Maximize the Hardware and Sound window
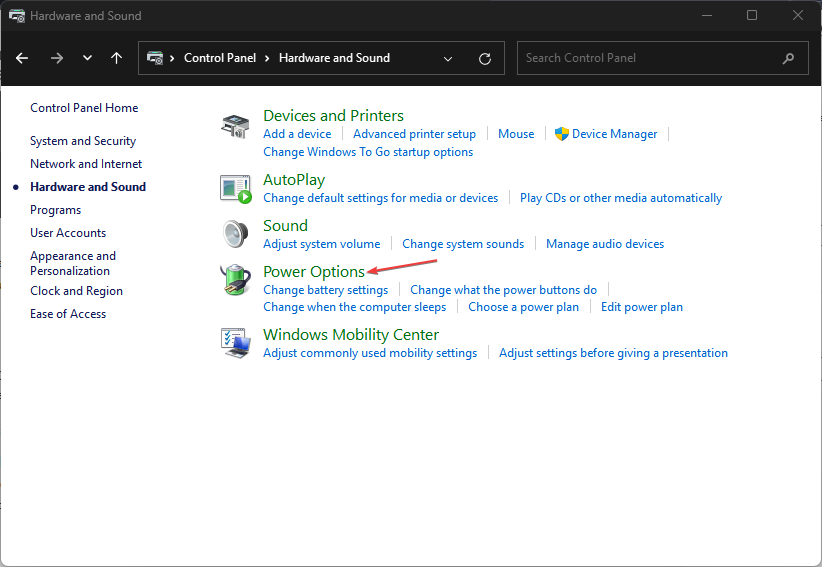The image size is (822, 567). [x=752, y=15]
